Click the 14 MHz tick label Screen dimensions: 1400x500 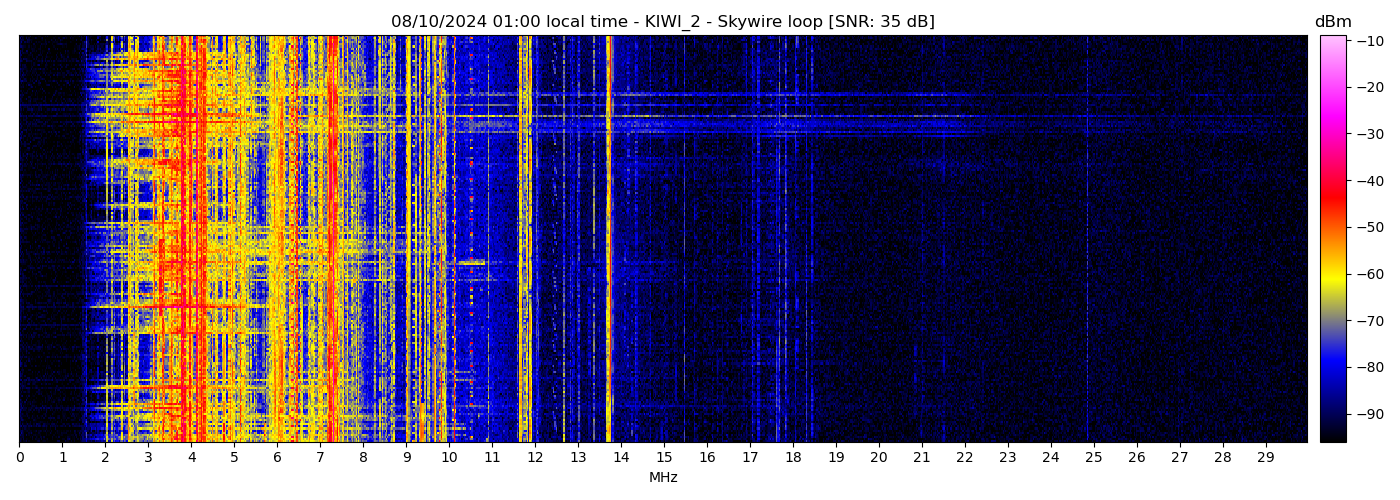pyautogui.click(x=621, y=458)
